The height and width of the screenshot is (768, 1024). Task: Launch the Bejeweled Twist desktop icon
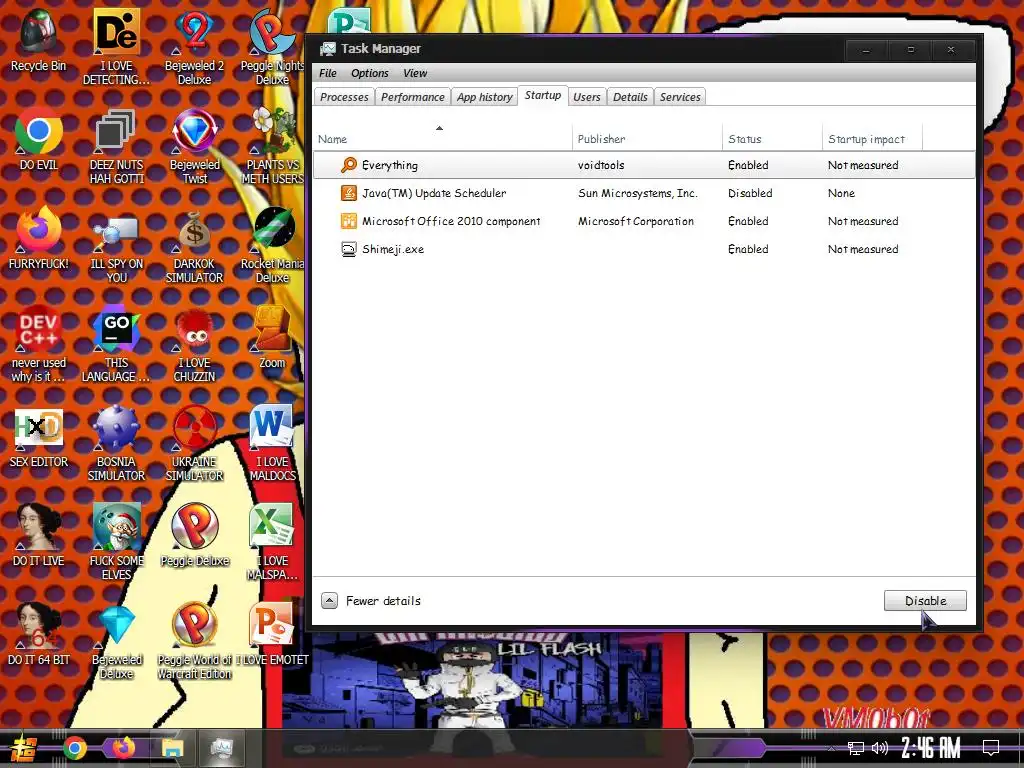(195, 146)
